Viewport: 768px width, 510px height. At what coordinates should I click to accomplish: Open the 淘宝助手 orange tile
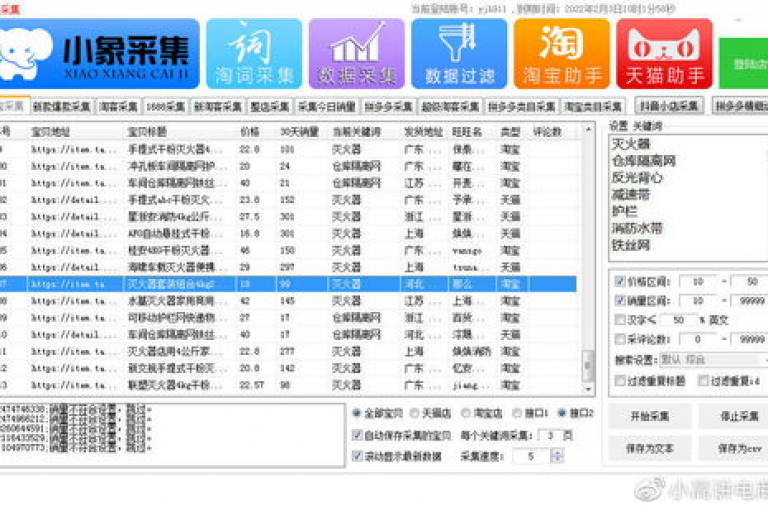[x=562, y=54]
